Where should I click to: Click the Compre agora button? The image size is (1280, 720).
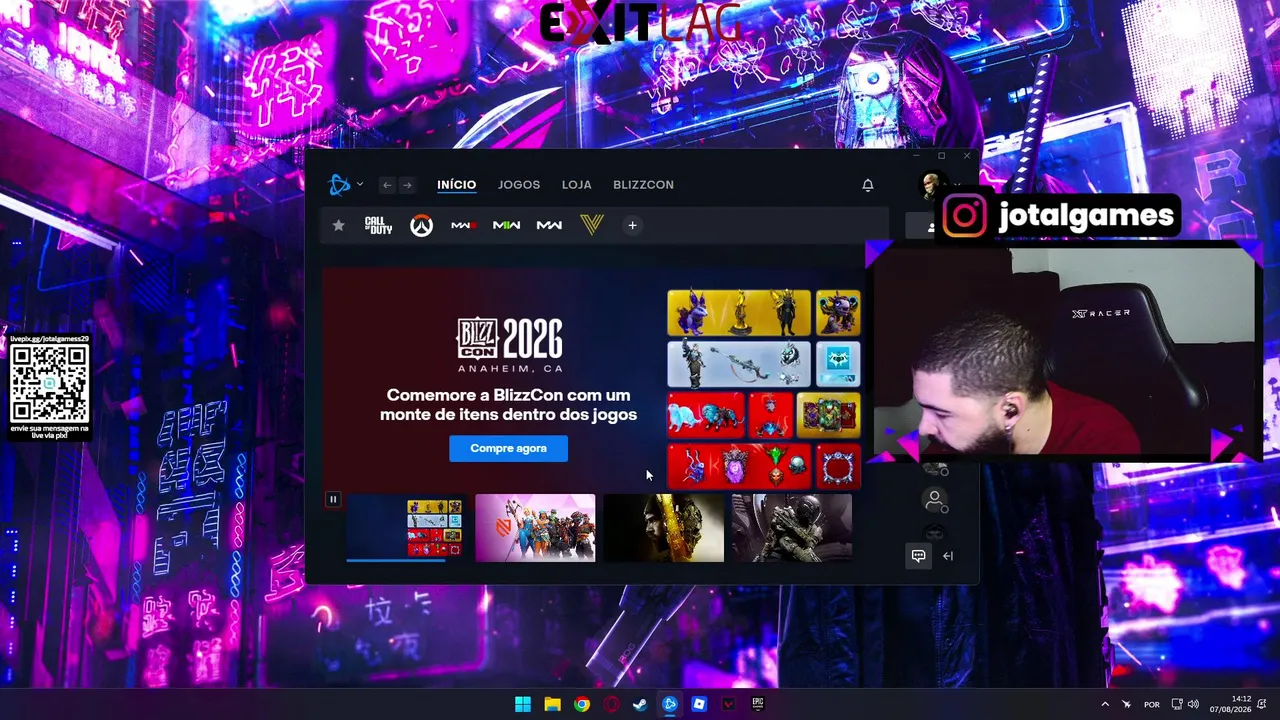(x=508, y=448)
